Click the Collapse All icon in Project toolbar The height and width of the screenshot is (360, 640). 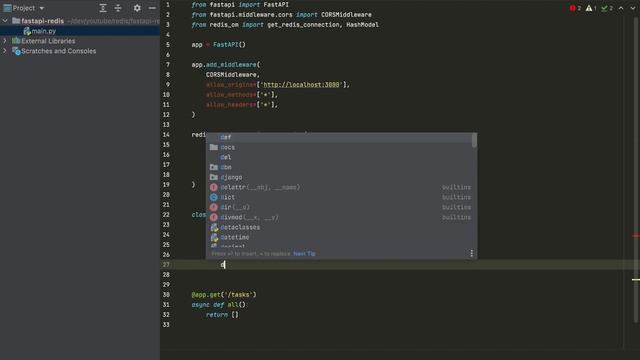pyautogui.click(x=118, y=8)
